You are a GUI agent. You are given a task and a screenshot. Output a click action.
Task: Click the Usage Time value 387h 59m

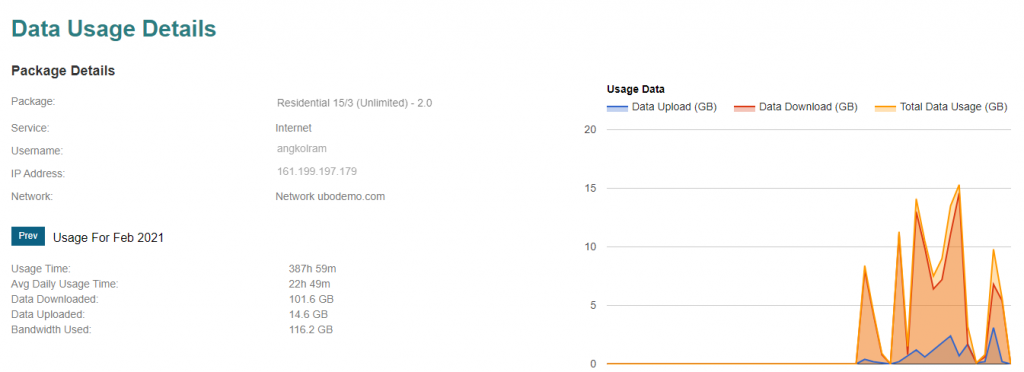coord(312,268)
